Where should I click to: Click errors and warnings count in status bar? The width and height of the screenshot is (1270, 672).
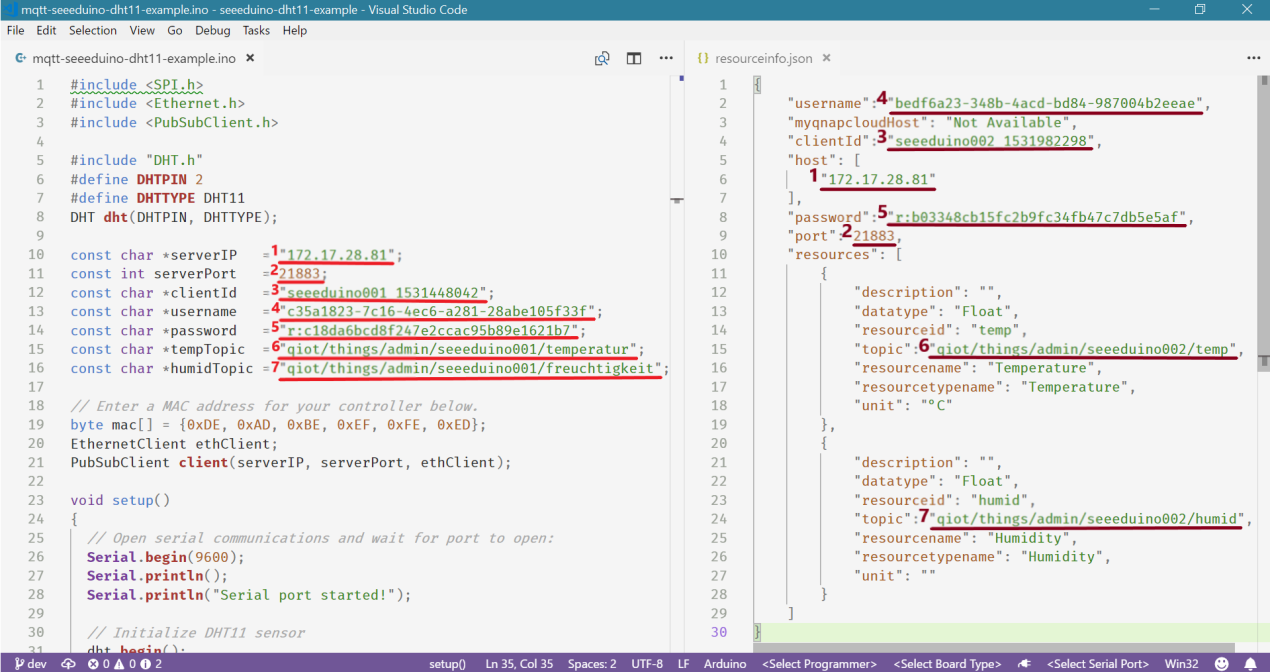coord(124,663)
